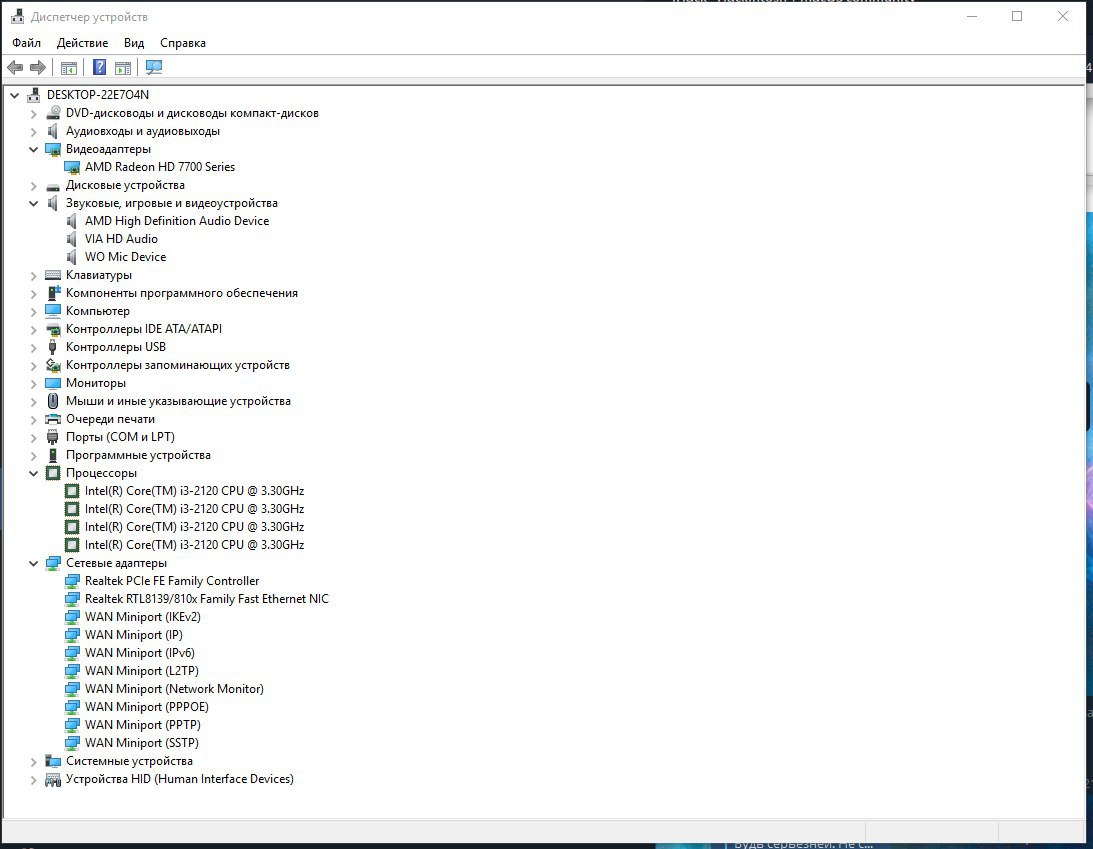Click the DVD drives category icon

(53, 113)
